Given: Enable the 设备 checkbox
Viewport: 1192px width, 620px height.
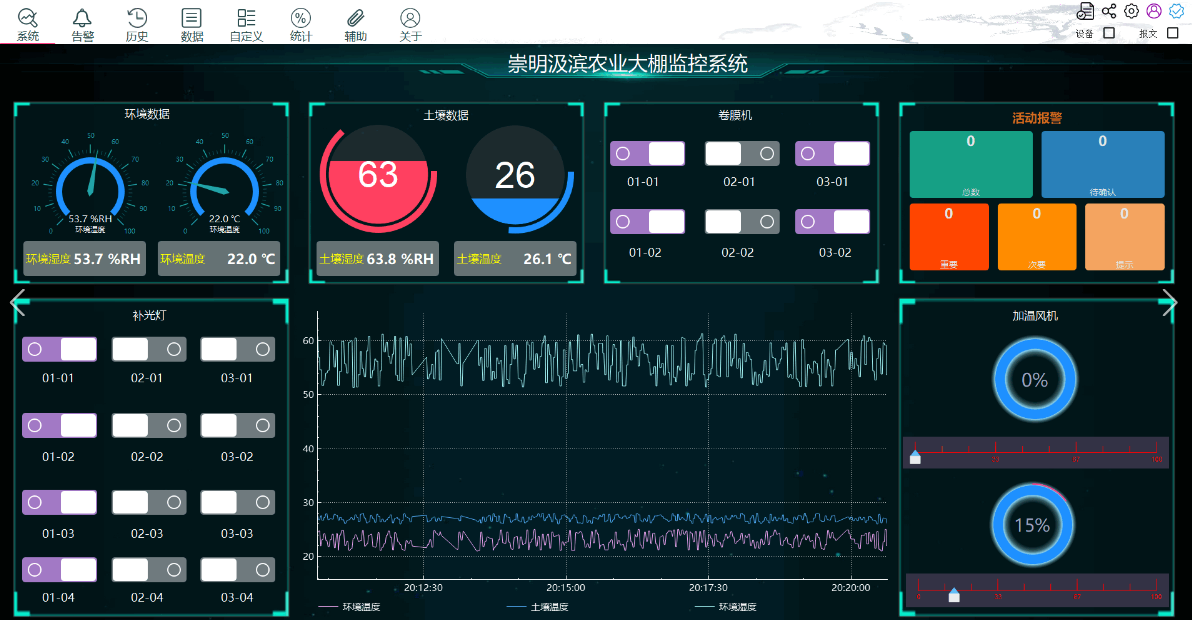Looking at the screenshot, I should 1109,33.
